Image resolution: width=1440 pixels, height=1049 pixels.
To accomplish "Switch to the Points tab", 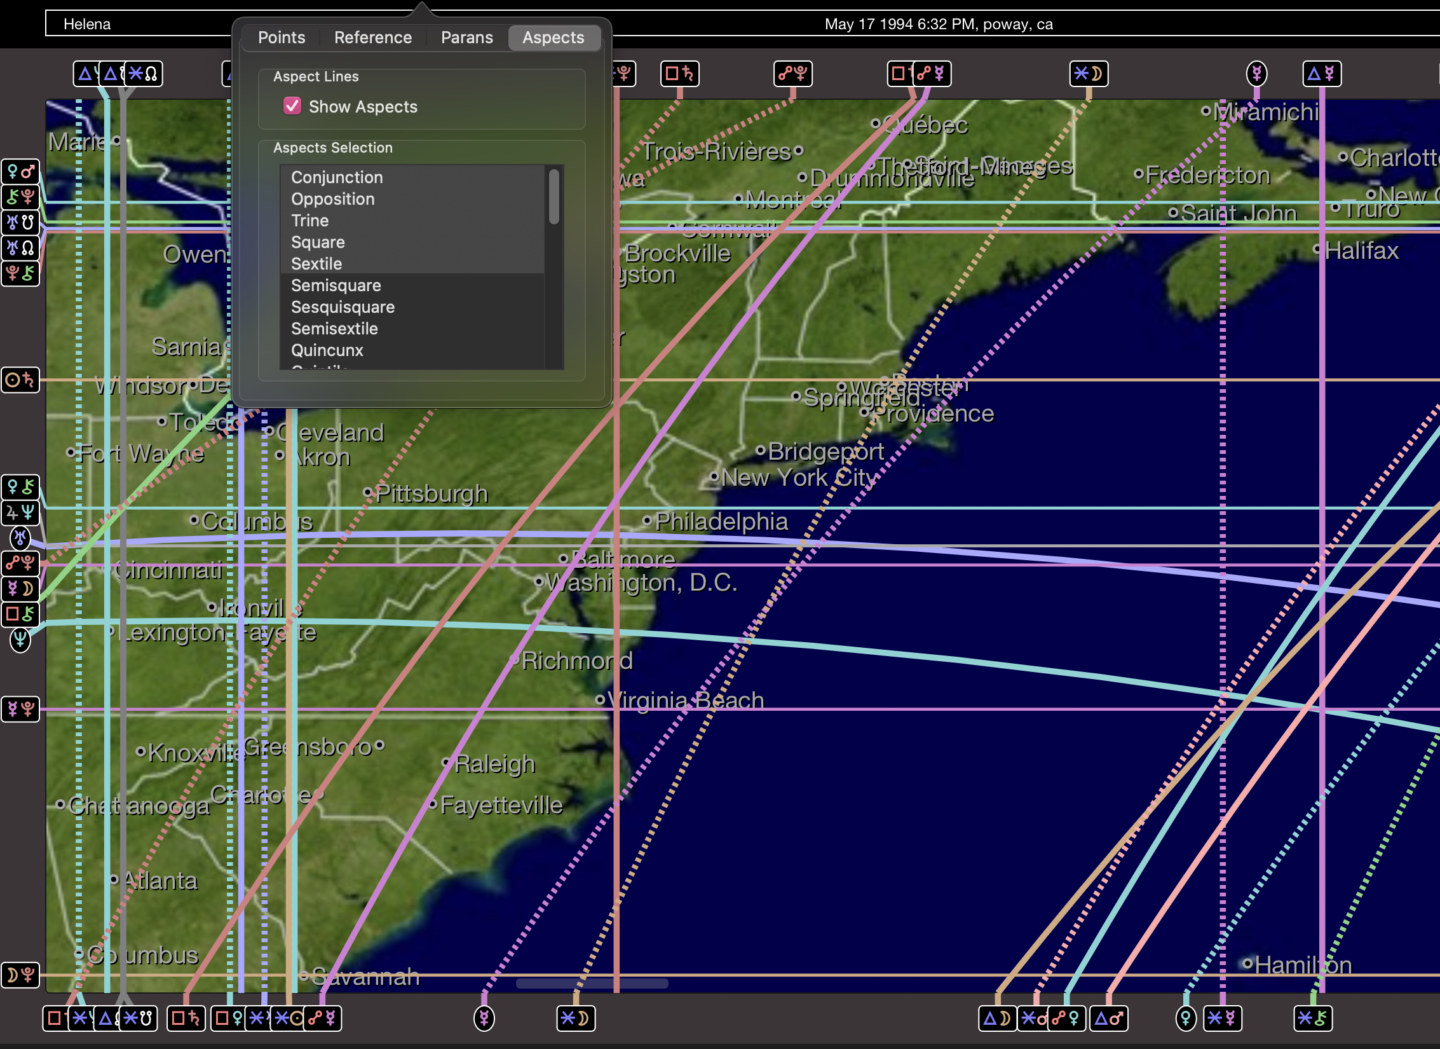I will pyautogui.click(x=282, y=37).
